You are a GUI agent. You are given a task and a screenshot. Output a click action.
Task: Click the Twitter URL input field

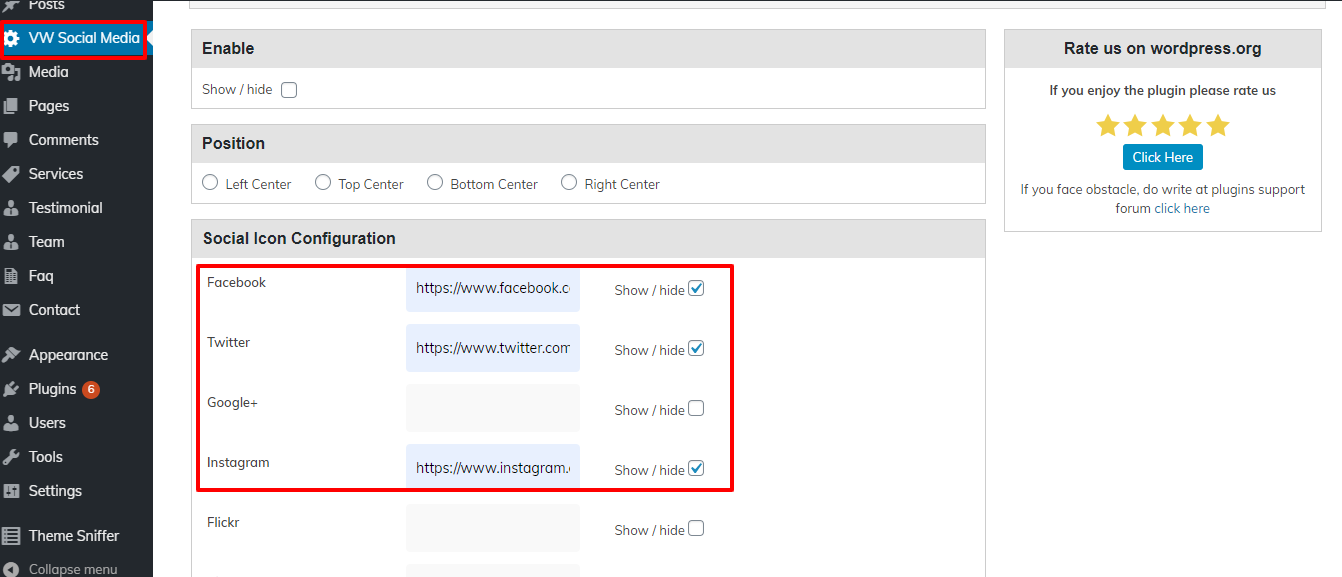(x=492, y=348)
